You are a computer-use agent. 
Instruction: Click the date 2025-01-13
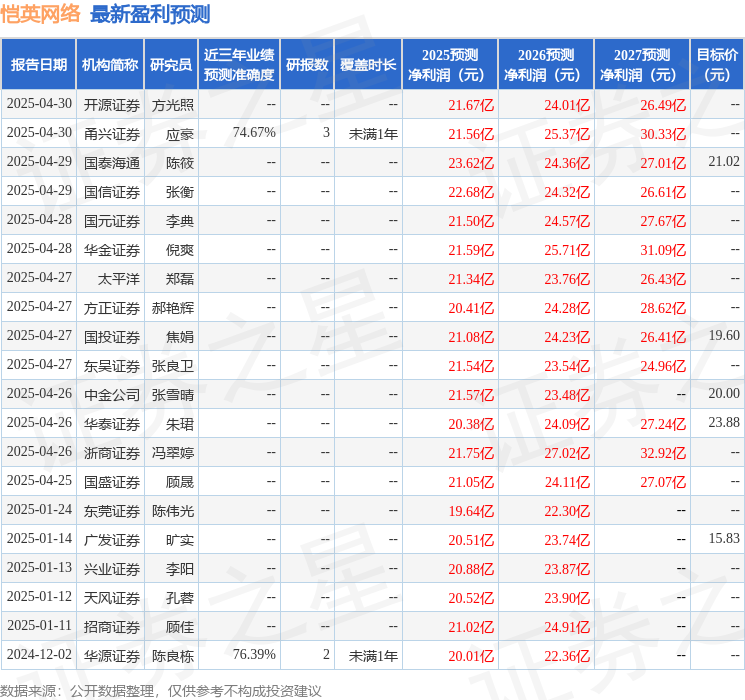[x=39, y=567]
